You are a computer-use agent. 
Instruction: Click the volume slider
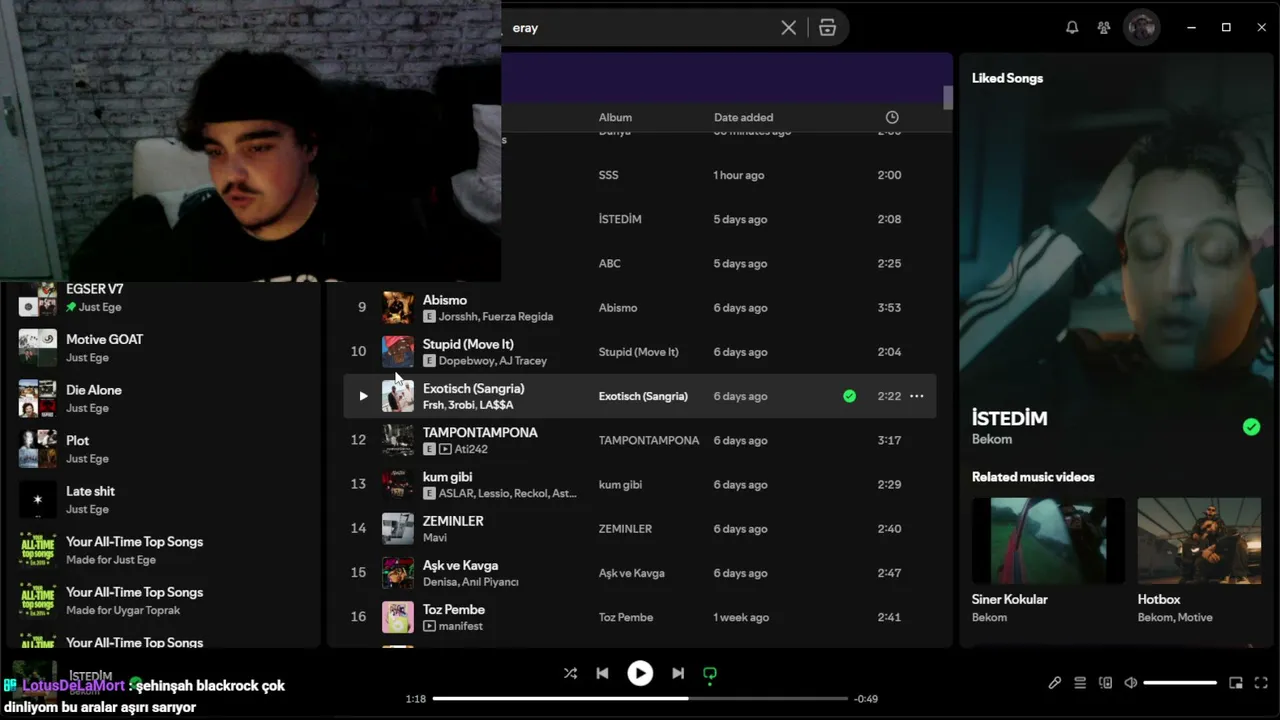coord(1180,683)
